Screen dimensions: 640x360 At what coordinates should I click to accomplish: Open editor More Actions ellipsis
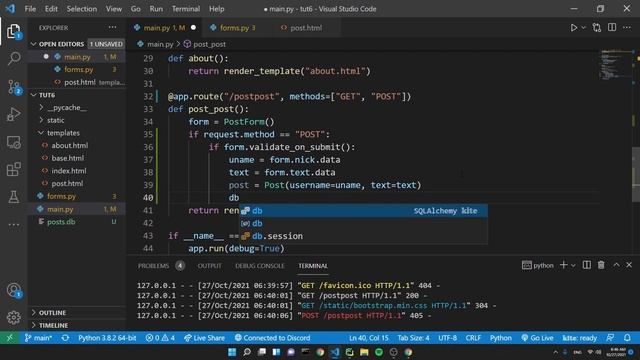(x=627, y=27)
